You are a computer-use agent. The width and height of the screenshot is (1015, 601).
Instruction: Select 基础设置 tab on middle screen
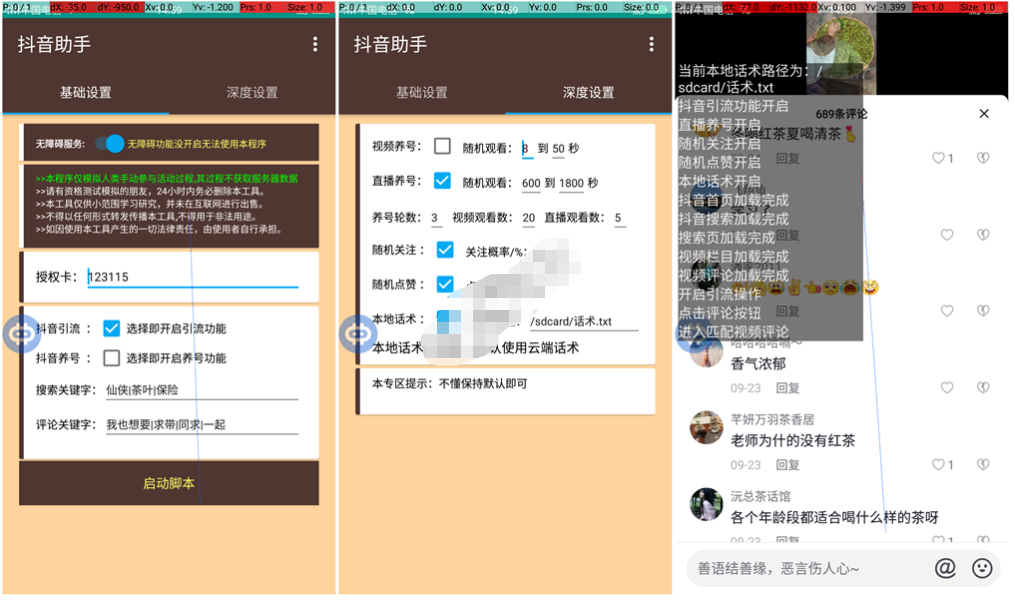(422, 93)
